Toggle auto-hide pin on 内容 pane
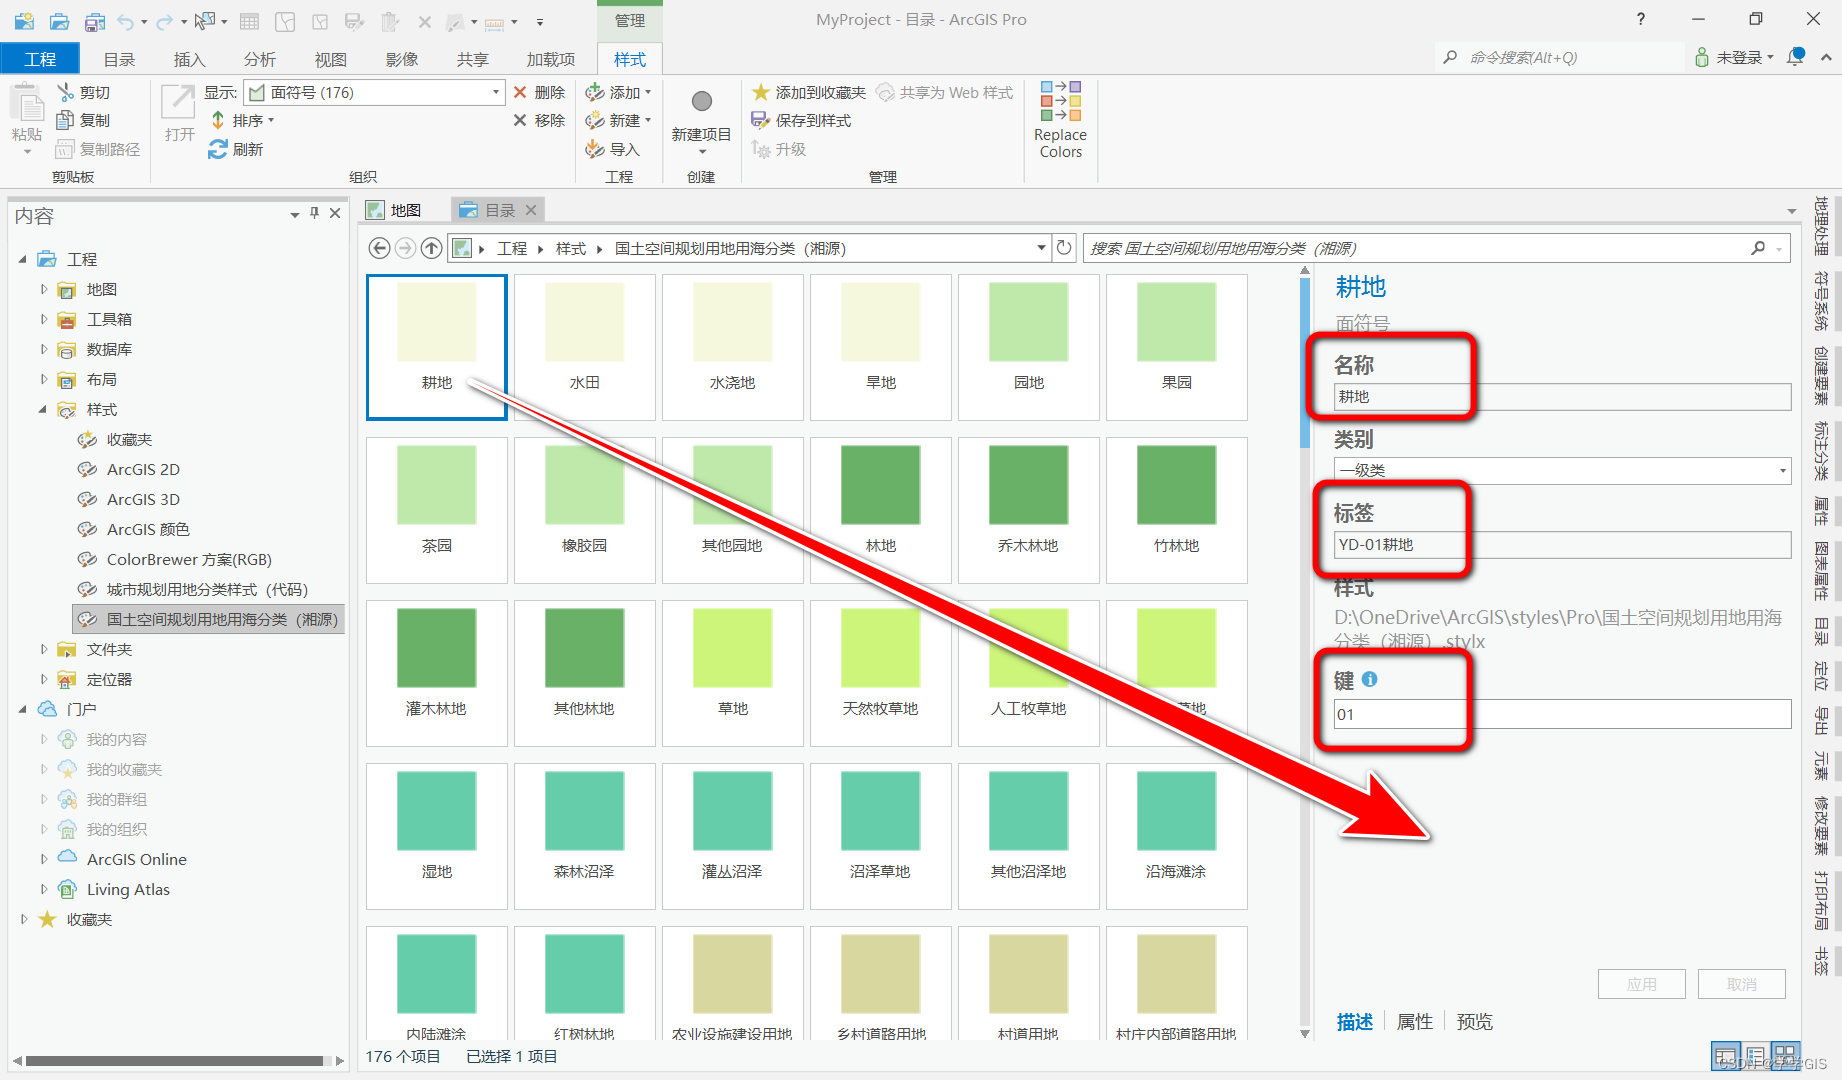Image resolution: width=1842 pixels, height=1080 pixels. (314, 213)
